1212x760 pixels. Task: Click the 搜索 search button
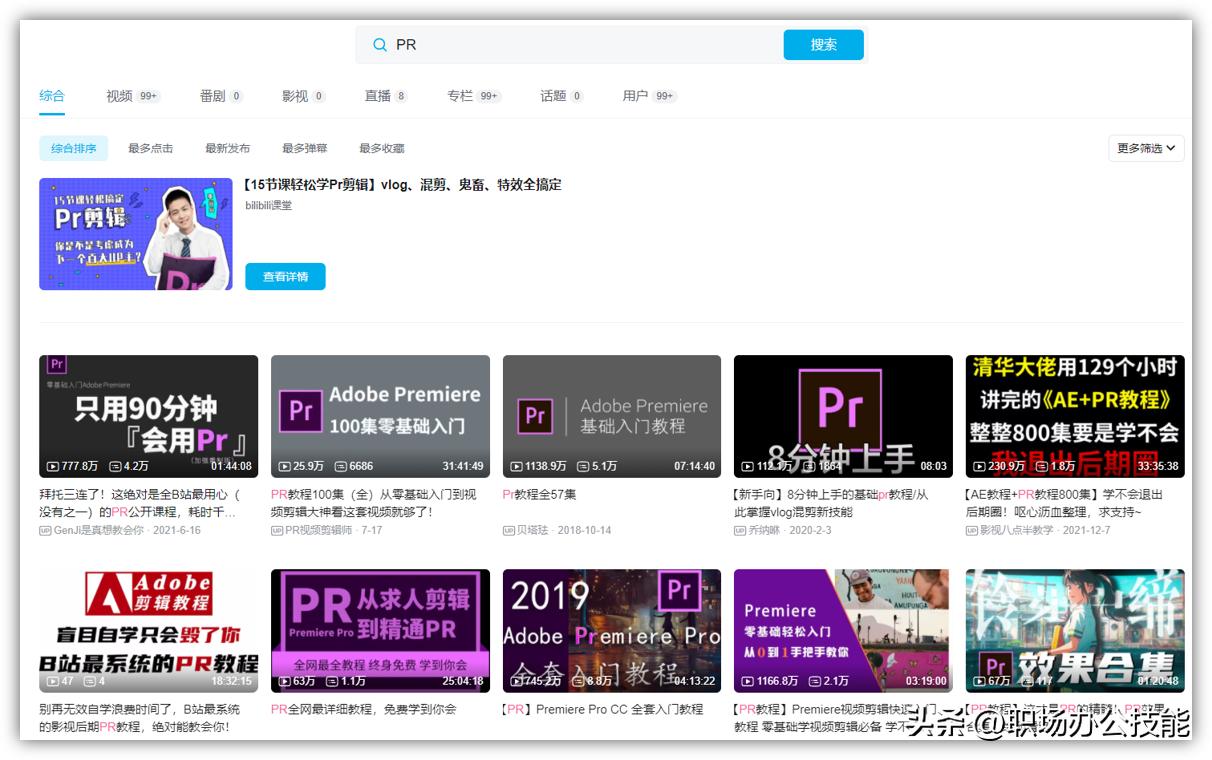(823, 45)
